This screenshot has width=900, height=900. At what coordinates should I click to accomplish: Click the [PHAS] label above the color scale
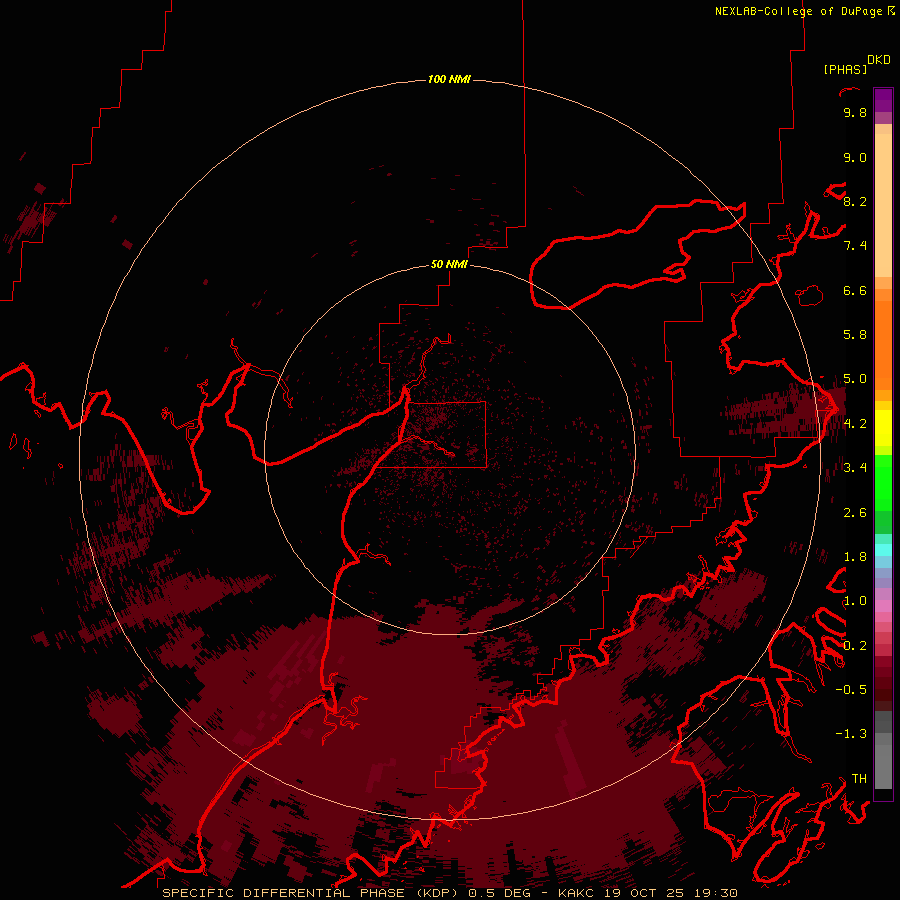coord(845,70)
